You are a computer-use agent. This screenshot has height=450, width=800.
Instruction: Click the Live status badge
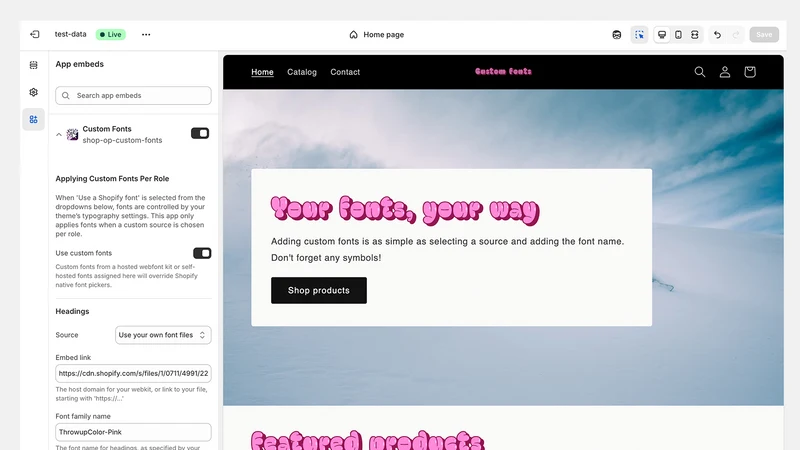(x=111, y=34)
